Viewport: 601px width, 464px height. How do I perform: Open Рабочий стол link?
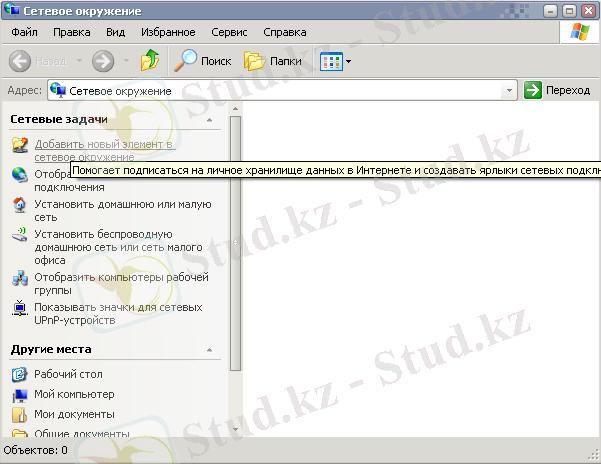(68, 374)
